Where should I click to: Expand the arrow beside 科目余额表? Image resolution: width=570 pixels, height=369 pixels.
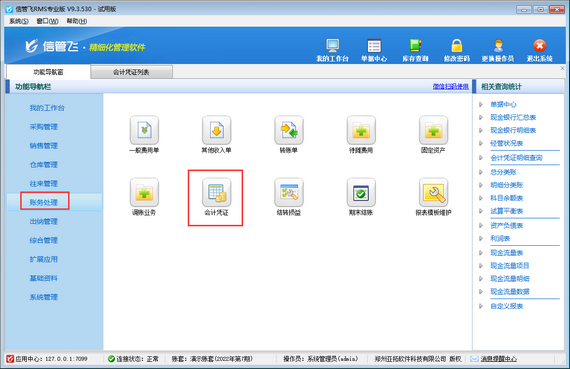(x=481, y=198)
